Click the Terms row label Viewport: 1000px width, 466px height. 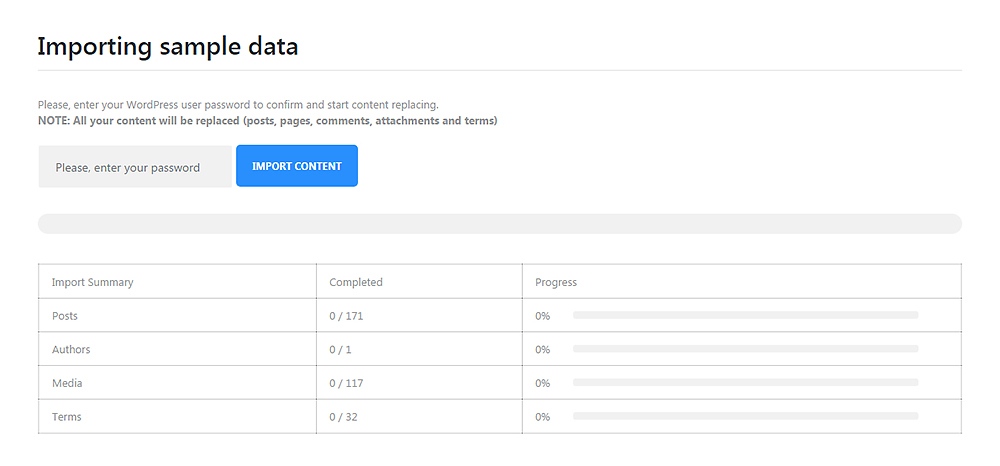pyautogui.click(x=67, y=417)
